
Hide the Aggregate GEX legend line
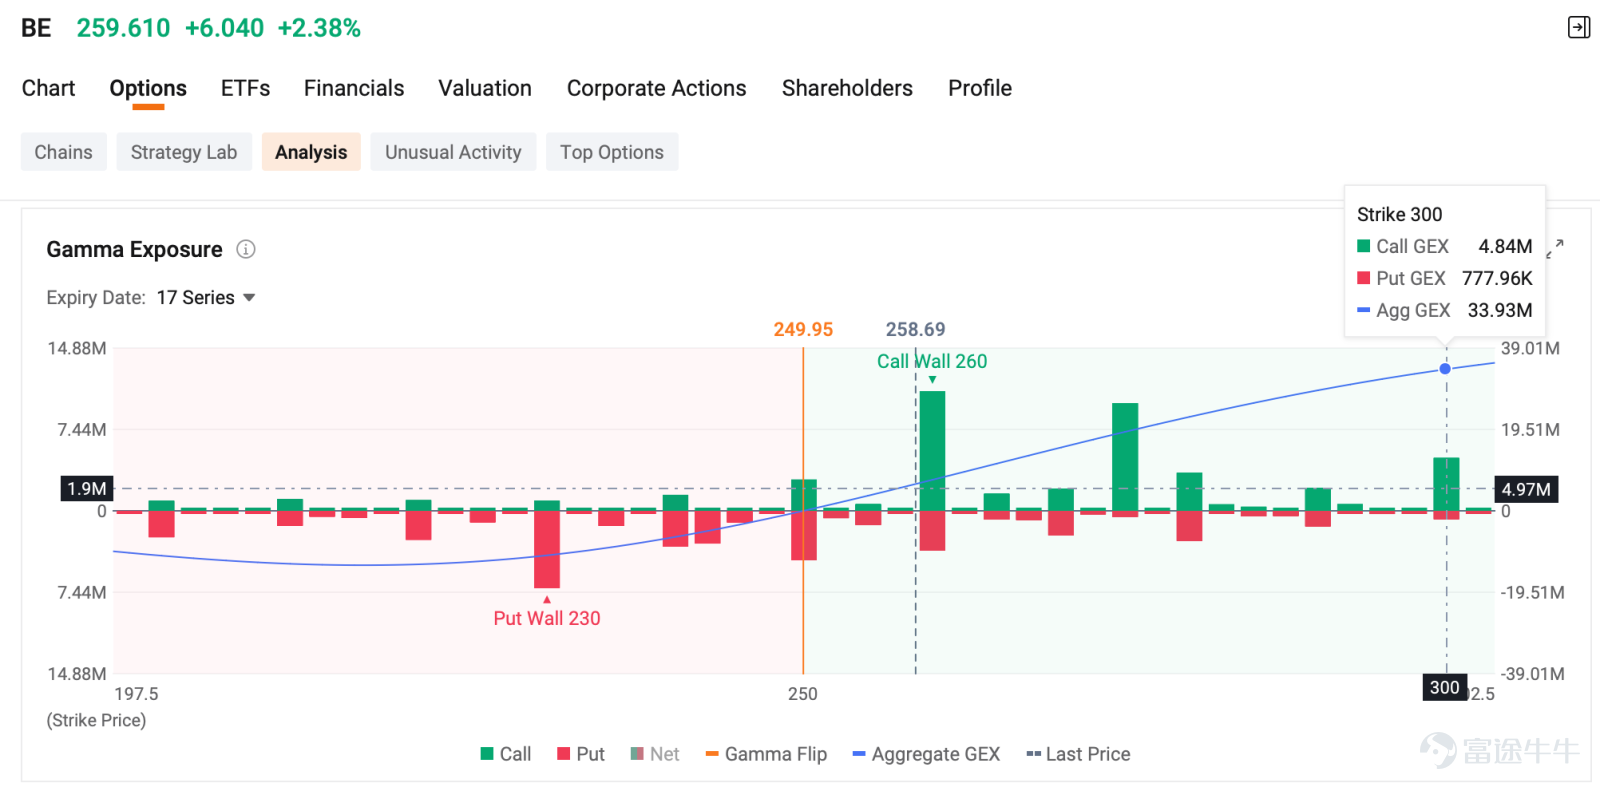[x=926, y=754]
